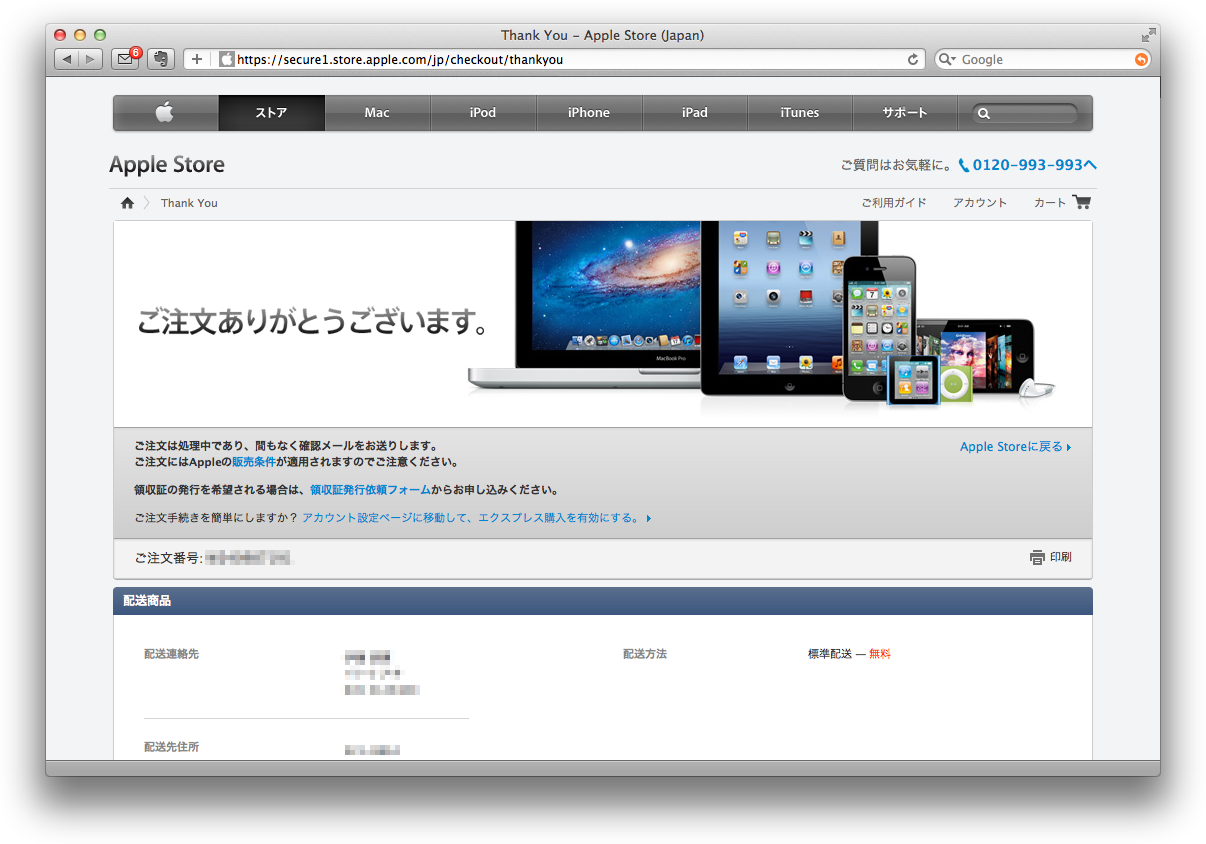Open the iTunes tab
This screenshot has height=844, width=1206.
pyautogui.click(x=800, y=113)
